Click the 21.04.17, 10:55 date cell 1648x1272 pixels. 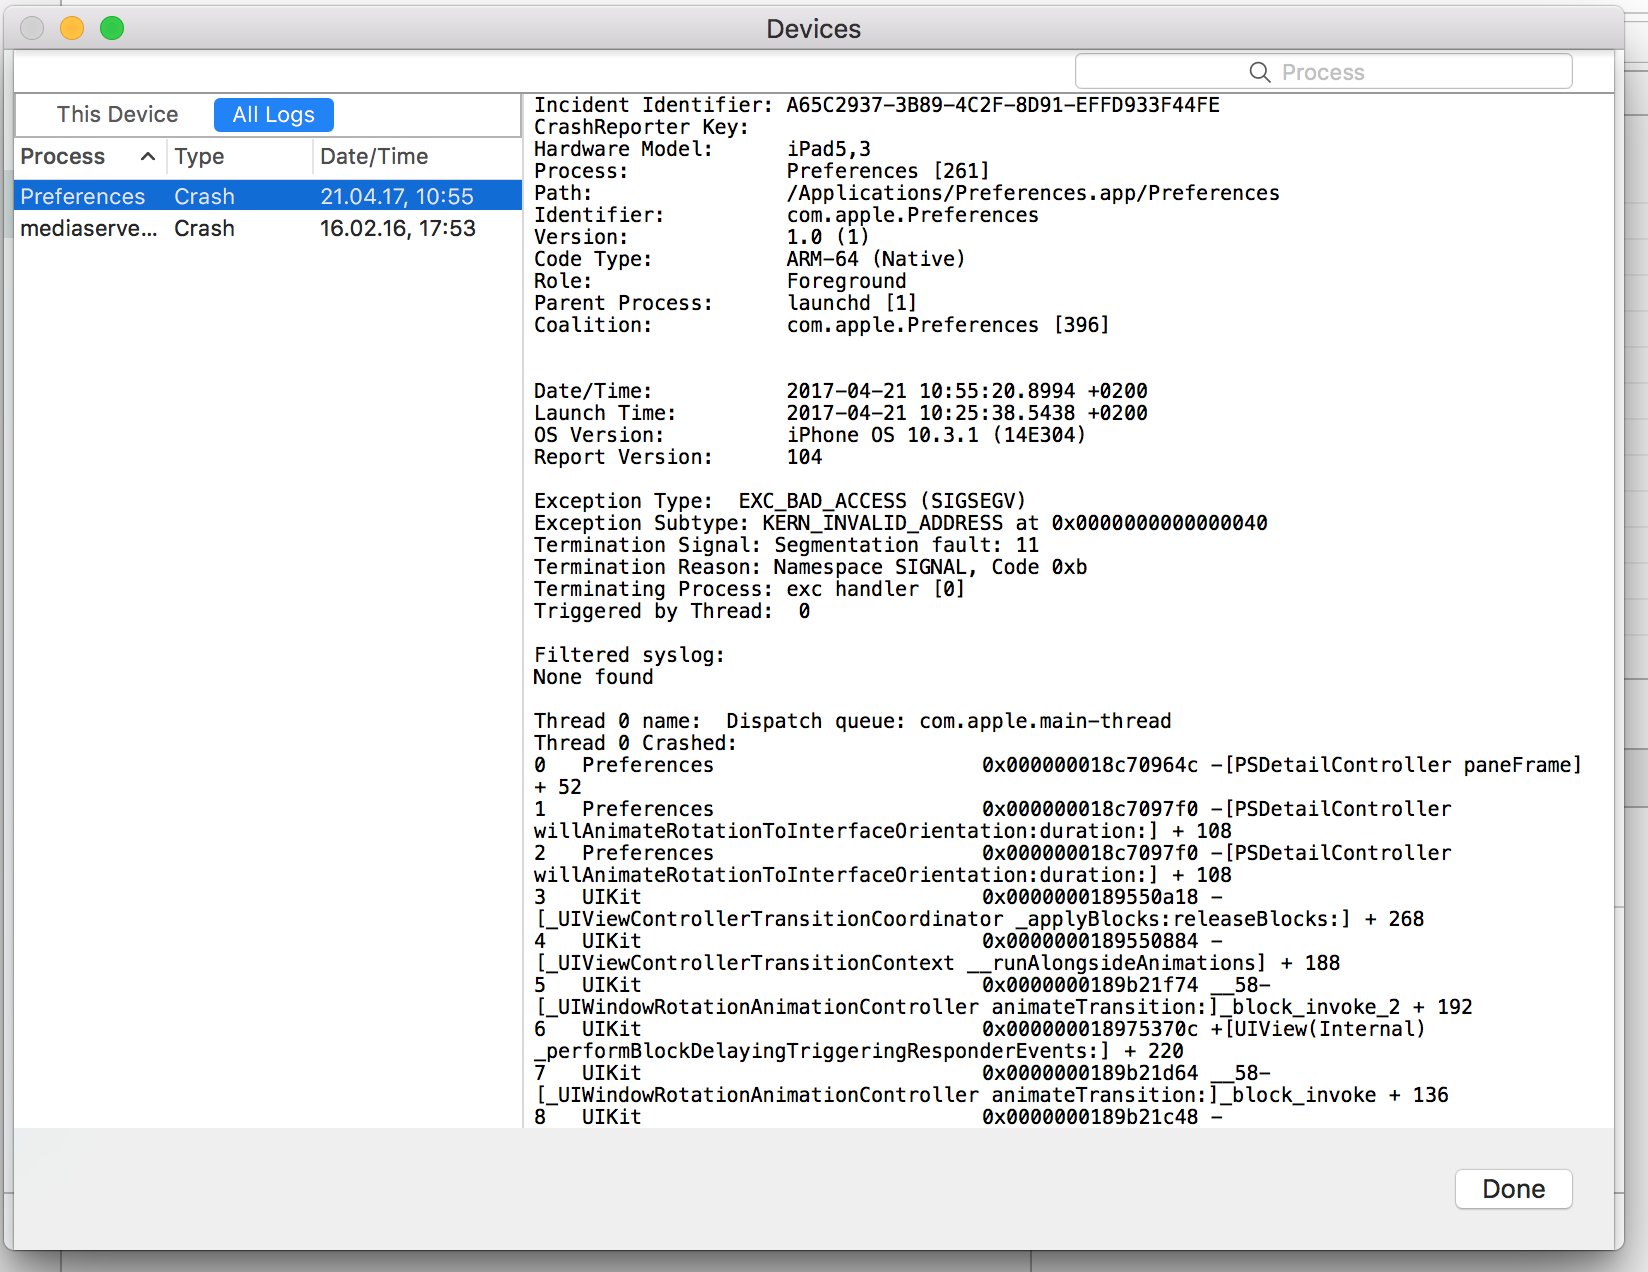397,196
